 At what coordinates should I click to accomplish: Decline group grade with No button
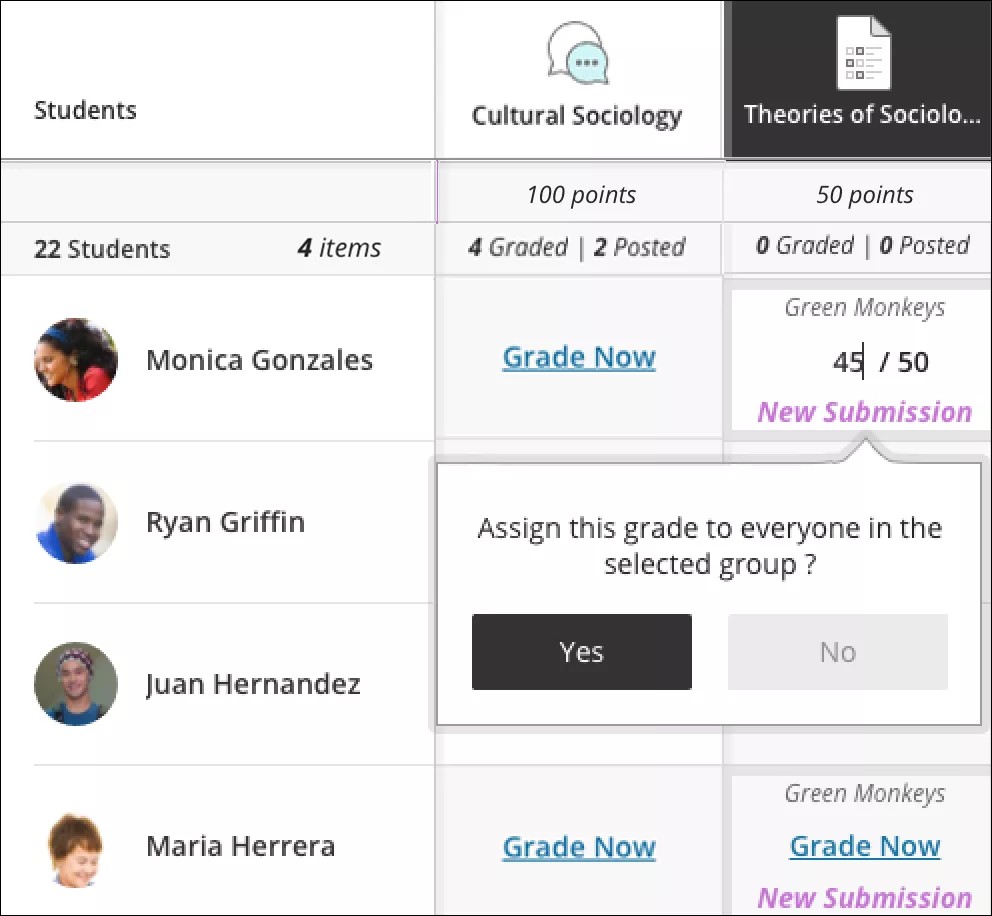click(x=837, y=652)
